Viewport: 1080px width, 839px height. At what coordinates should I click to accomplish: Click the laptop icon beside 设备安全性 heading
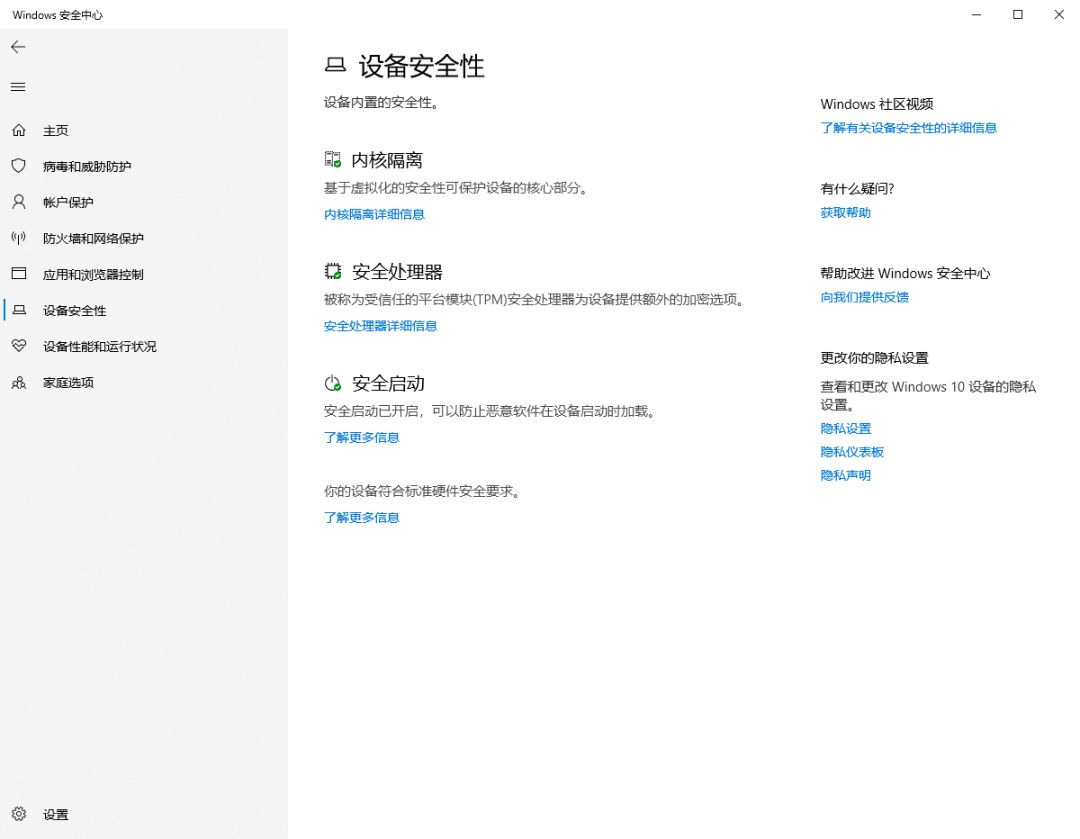click(x=335, y=65)
